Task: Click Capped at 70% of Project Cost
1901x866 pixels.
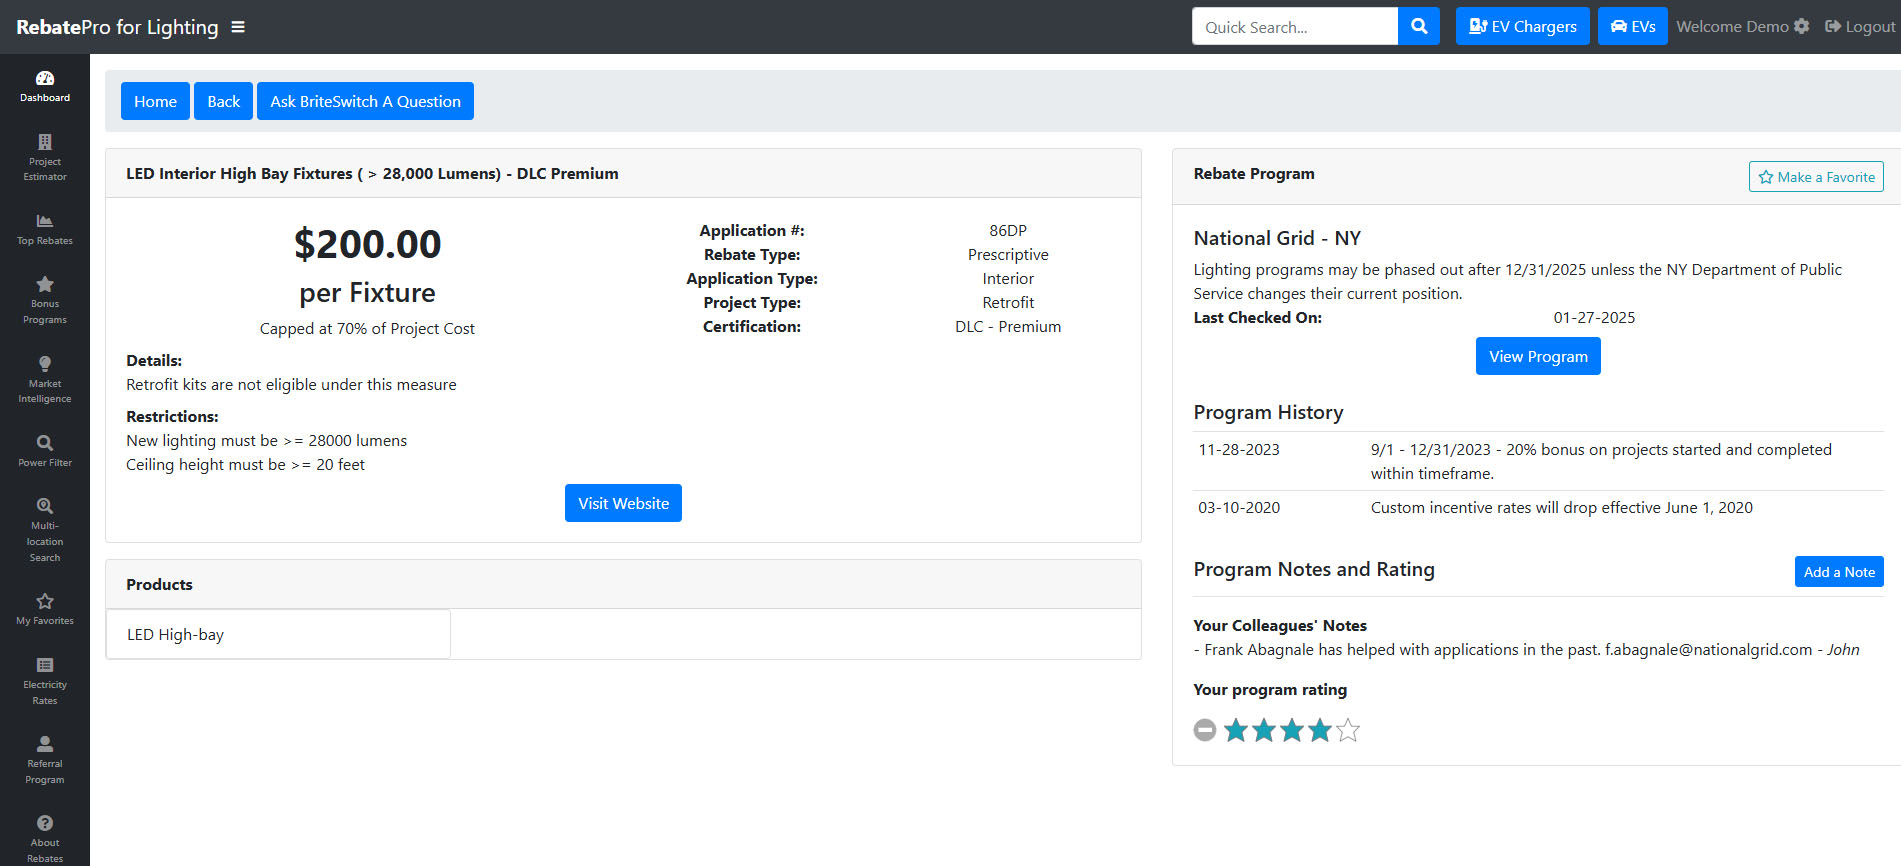Action: click(367, 329)
